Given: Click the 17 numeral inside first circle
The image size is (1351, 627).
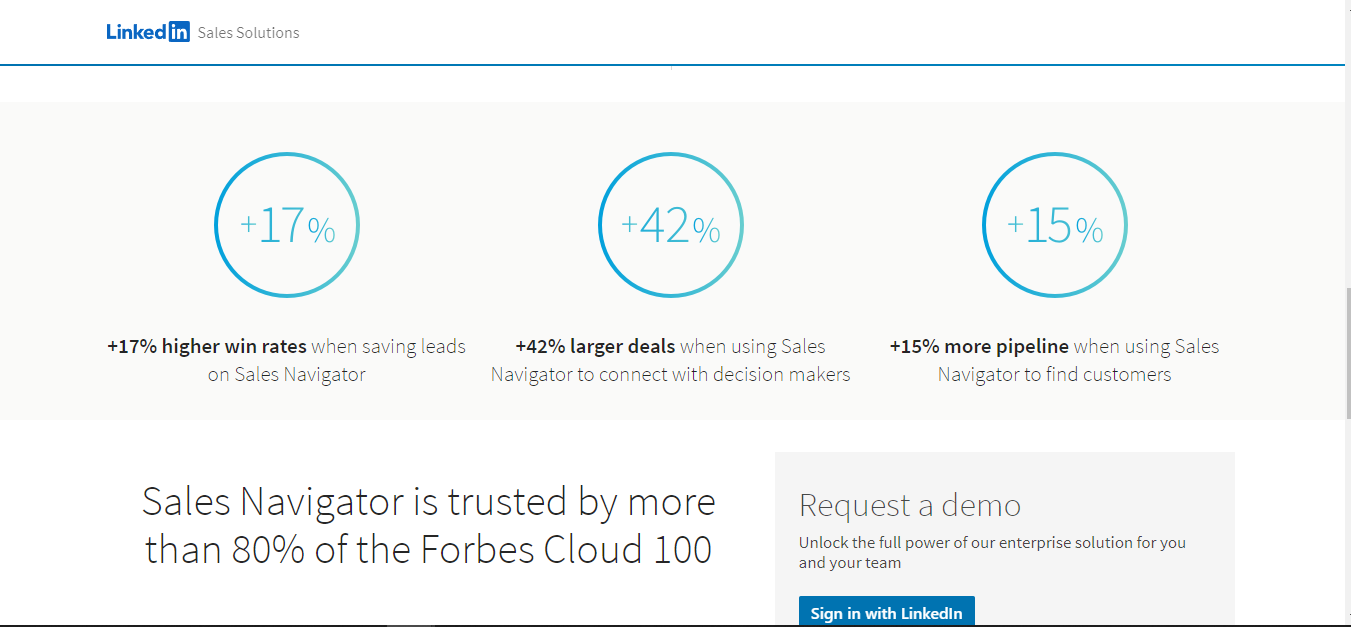Looking at the screenshot, I should click(x=281, y=226).
